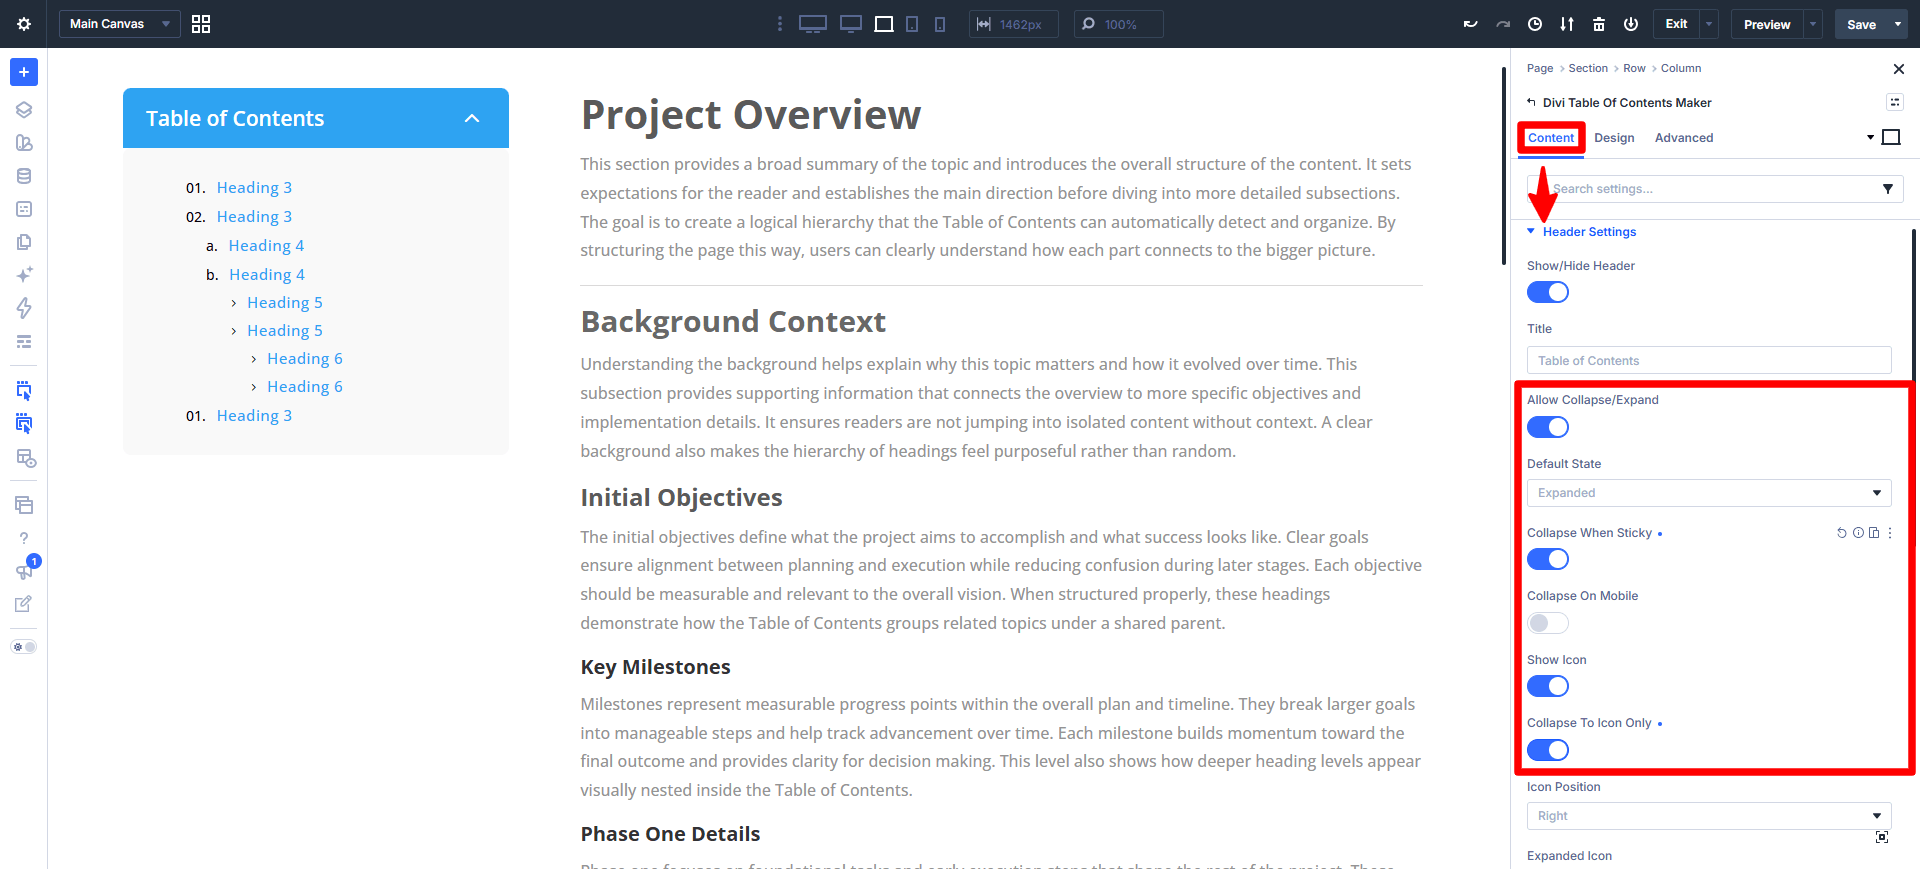Toggle the Show Icon switch
The width and height of the screenshot is (1920, 869).
pos(1548,686)
